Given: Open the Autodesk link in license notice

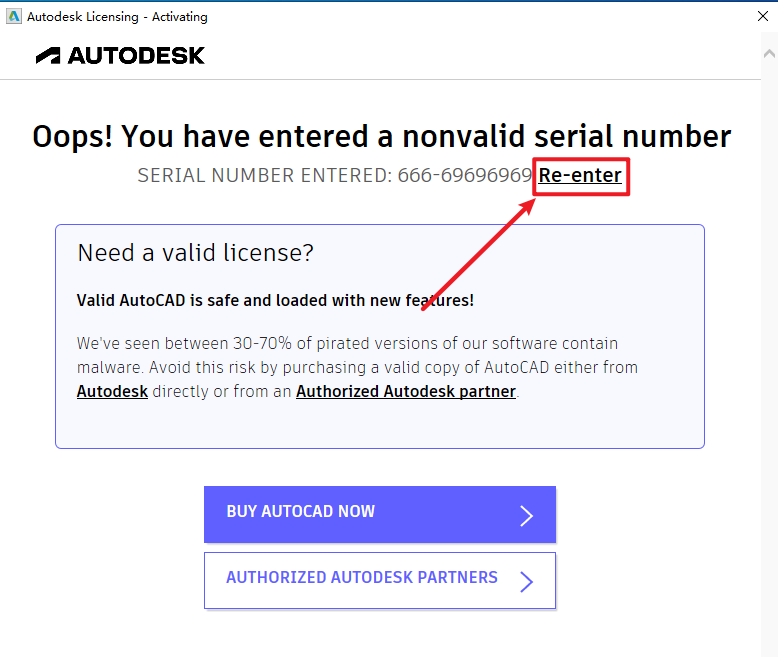Looking at the screenshot, I should [x=112, y=392].
